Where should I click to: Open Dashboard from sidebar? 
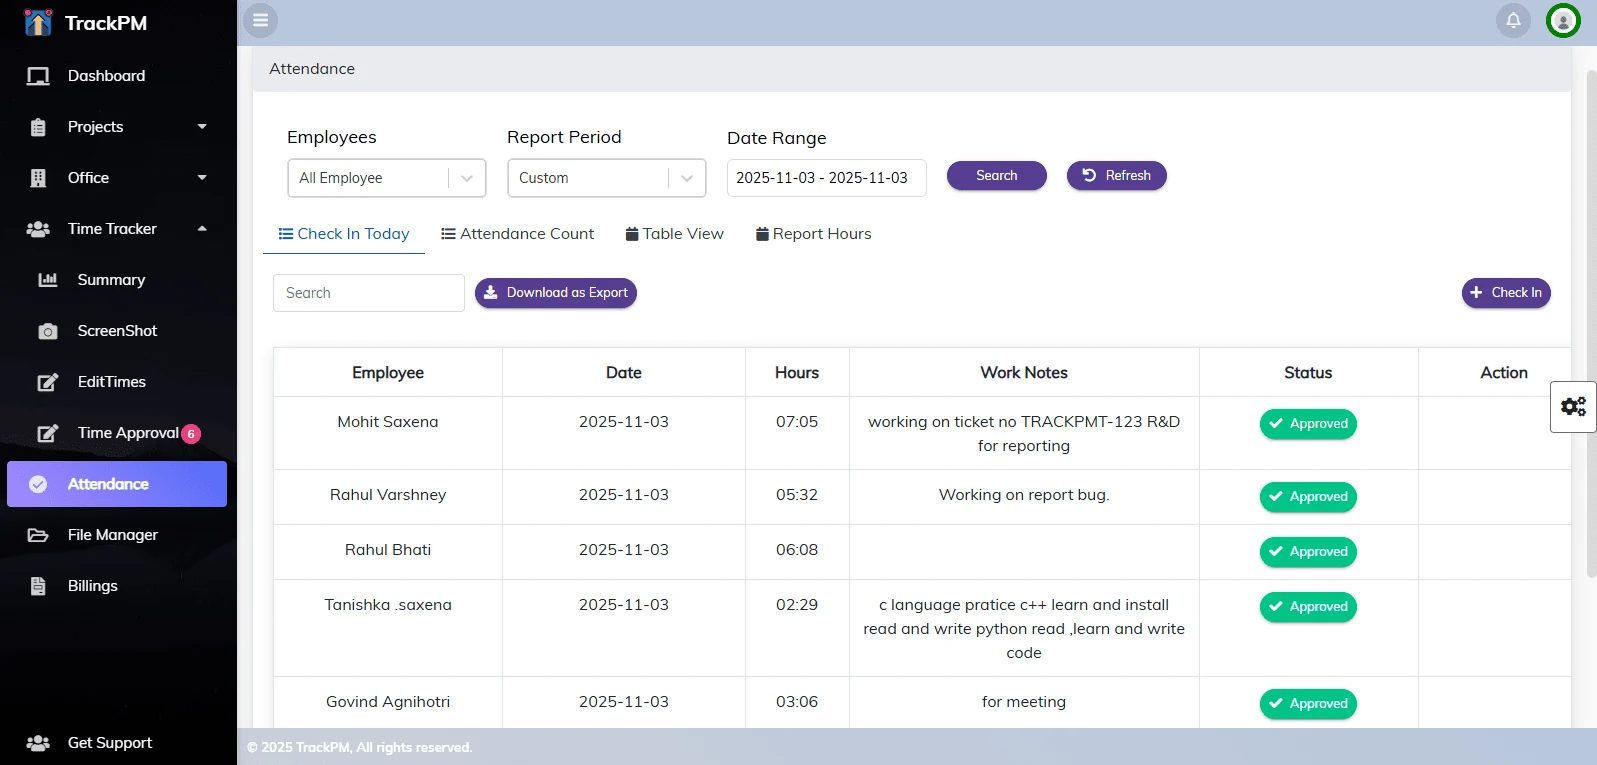[x=106, y=76]
